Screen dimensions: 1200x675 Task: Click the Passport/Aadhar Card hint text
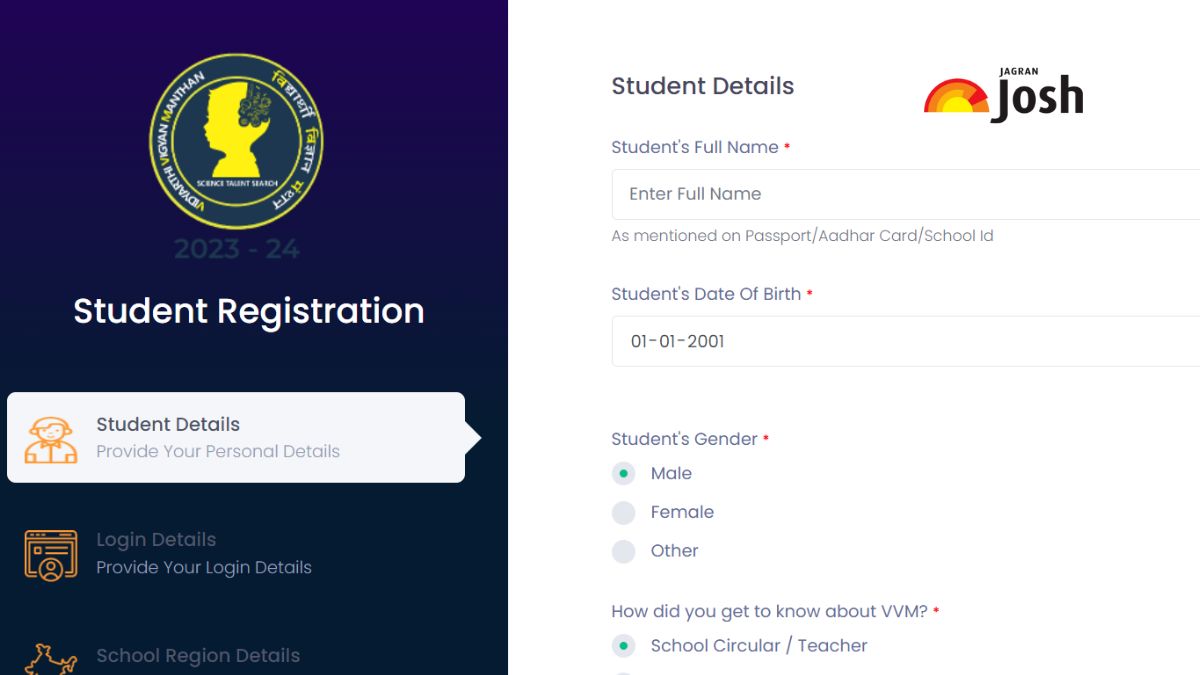click(803, 236)
